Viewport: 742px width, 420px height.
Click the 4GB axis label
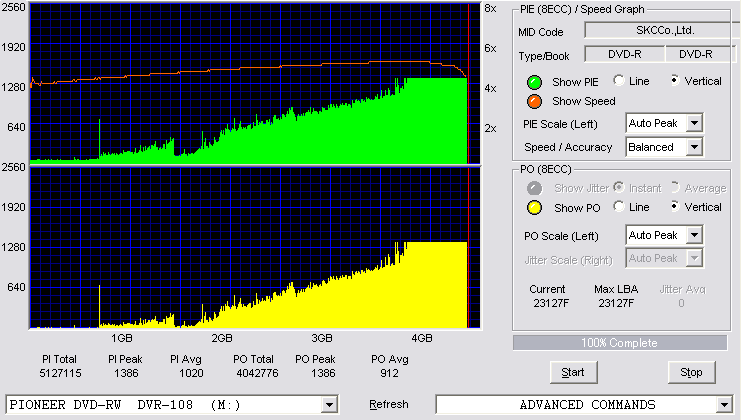[422, 338]
